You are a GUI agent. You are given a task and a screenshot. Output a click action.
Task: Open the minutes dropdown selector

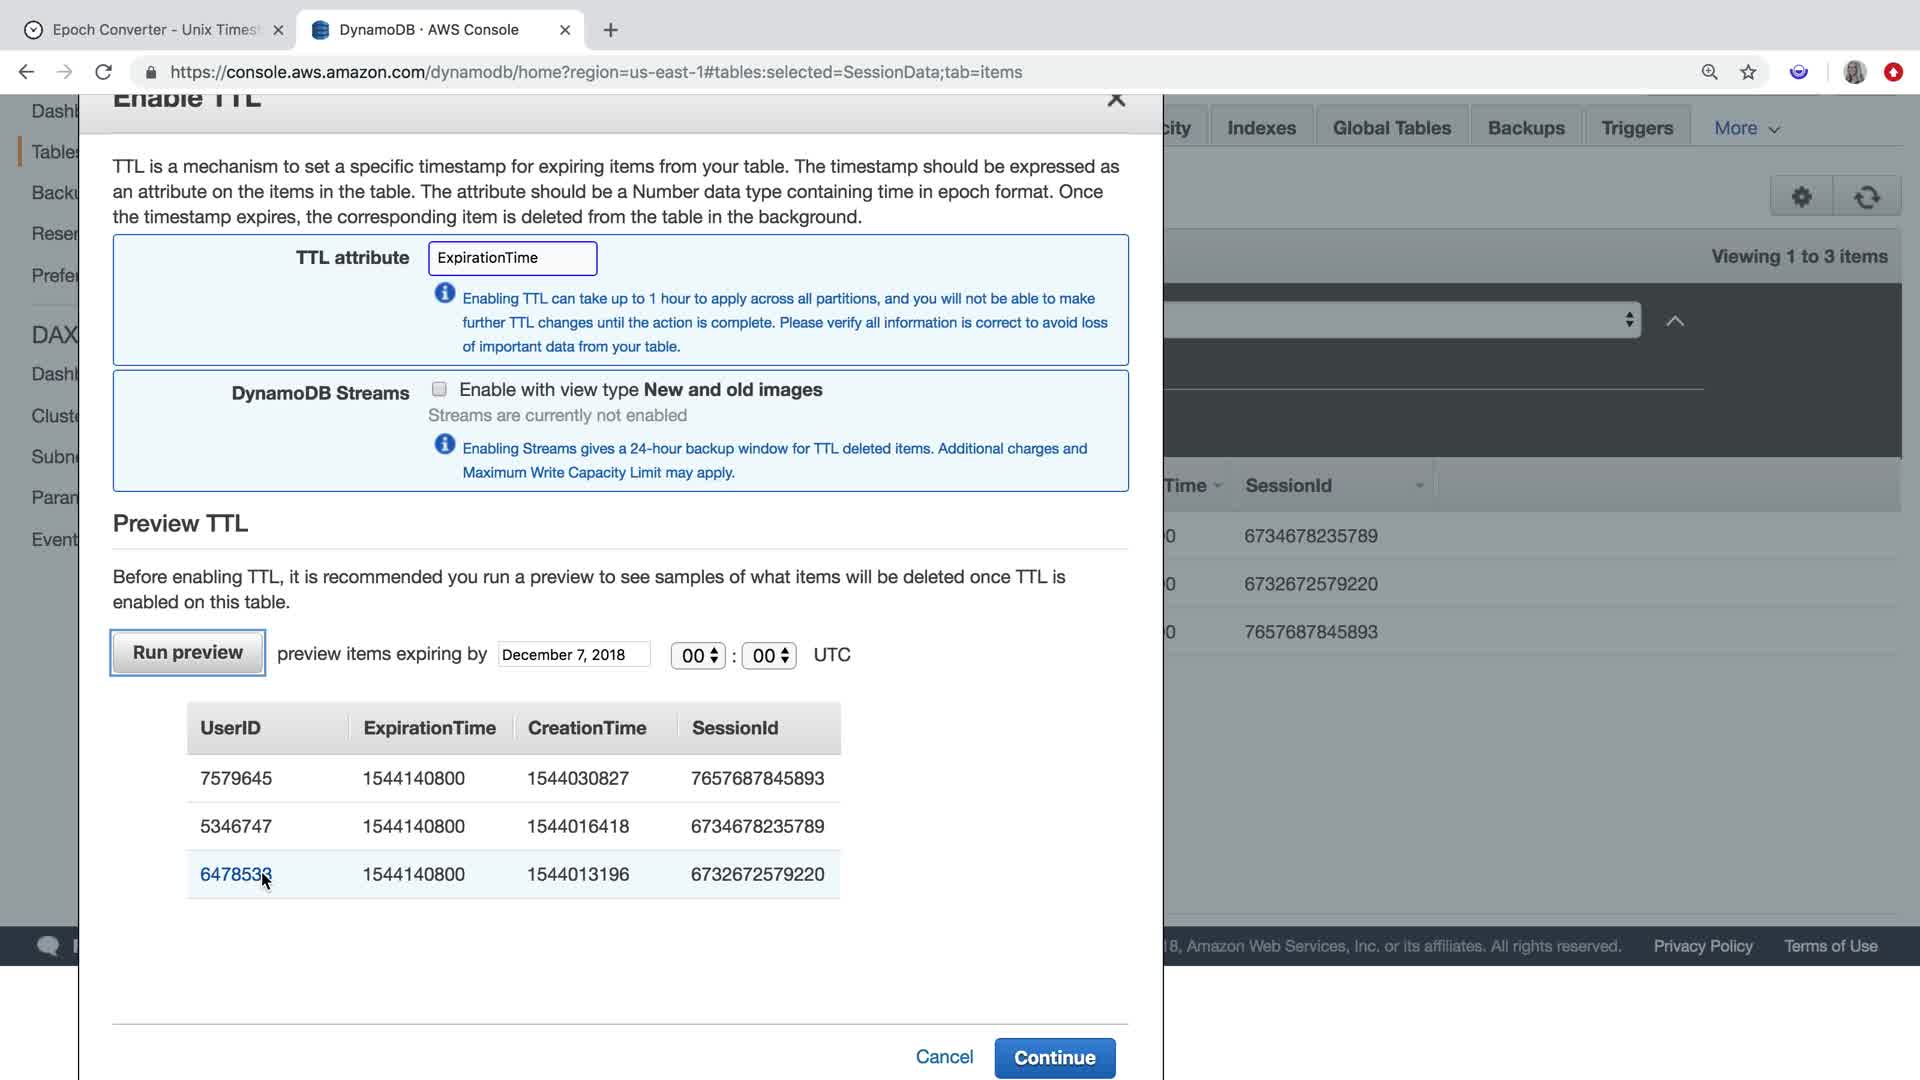769,656
